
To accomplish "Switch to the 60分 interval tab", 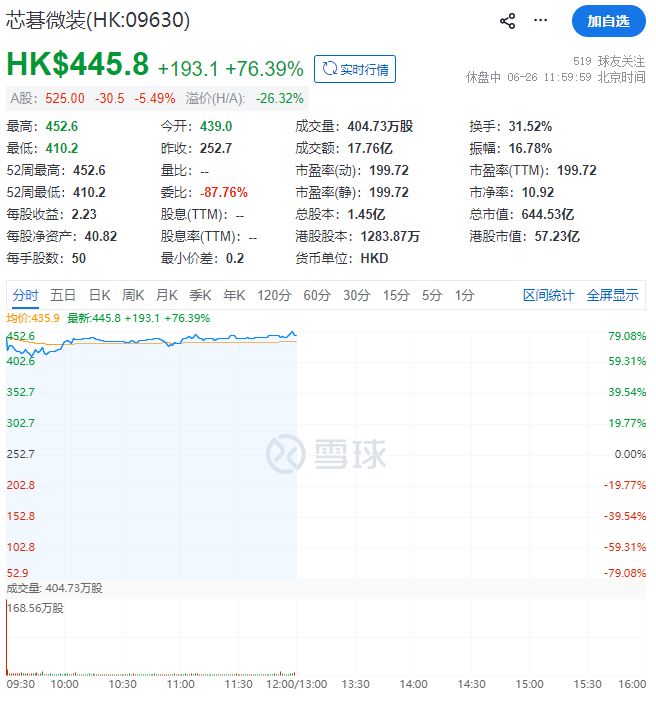I will pos(317,295).
